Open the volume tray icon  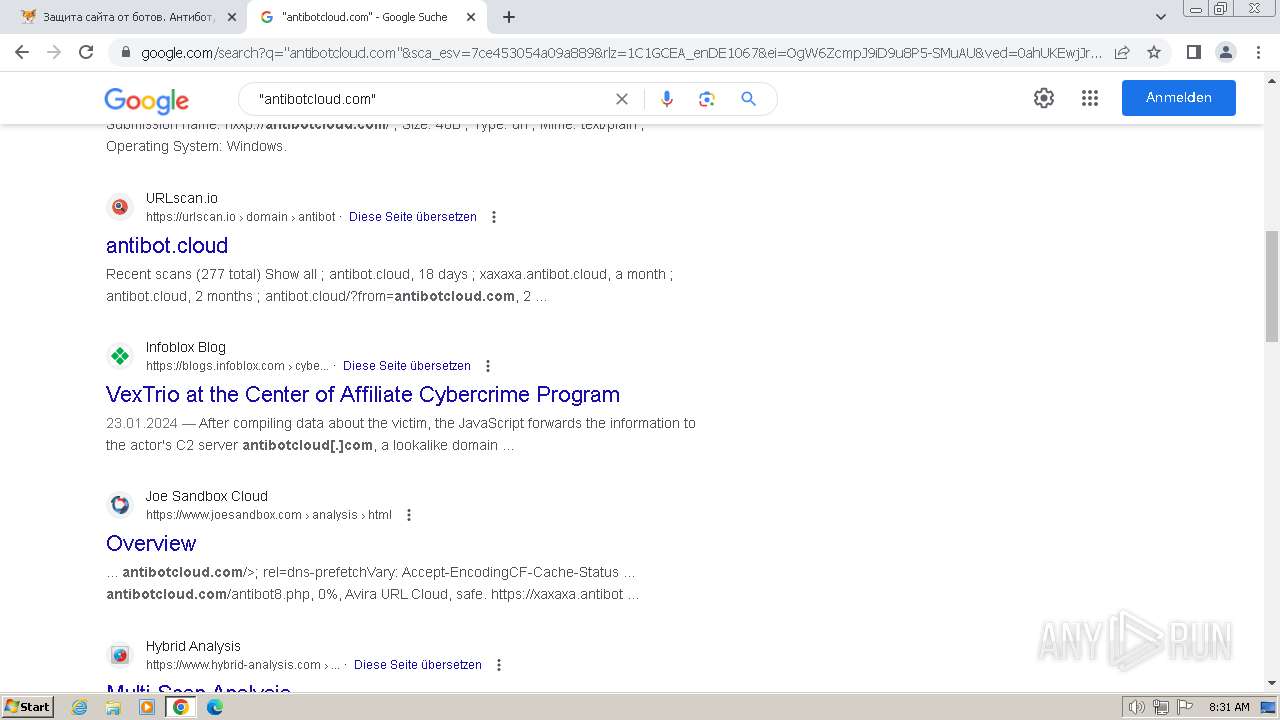[x=1137, y=707]
